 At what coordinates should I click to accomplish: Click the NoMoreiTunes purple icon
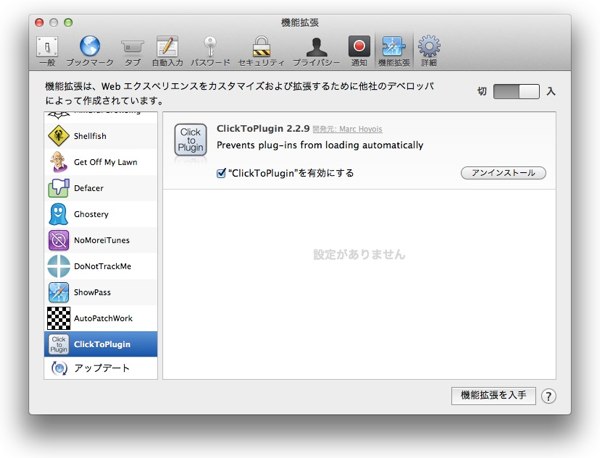point(59,240)
